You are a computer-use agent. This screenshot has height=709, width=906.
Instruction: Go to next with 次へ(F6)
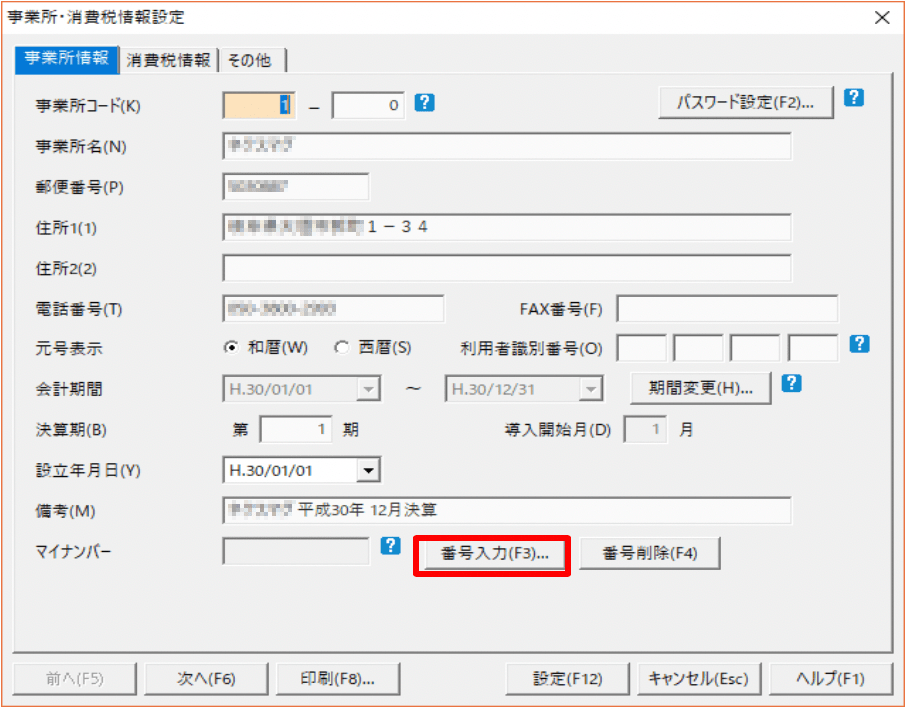pos(206,678)
